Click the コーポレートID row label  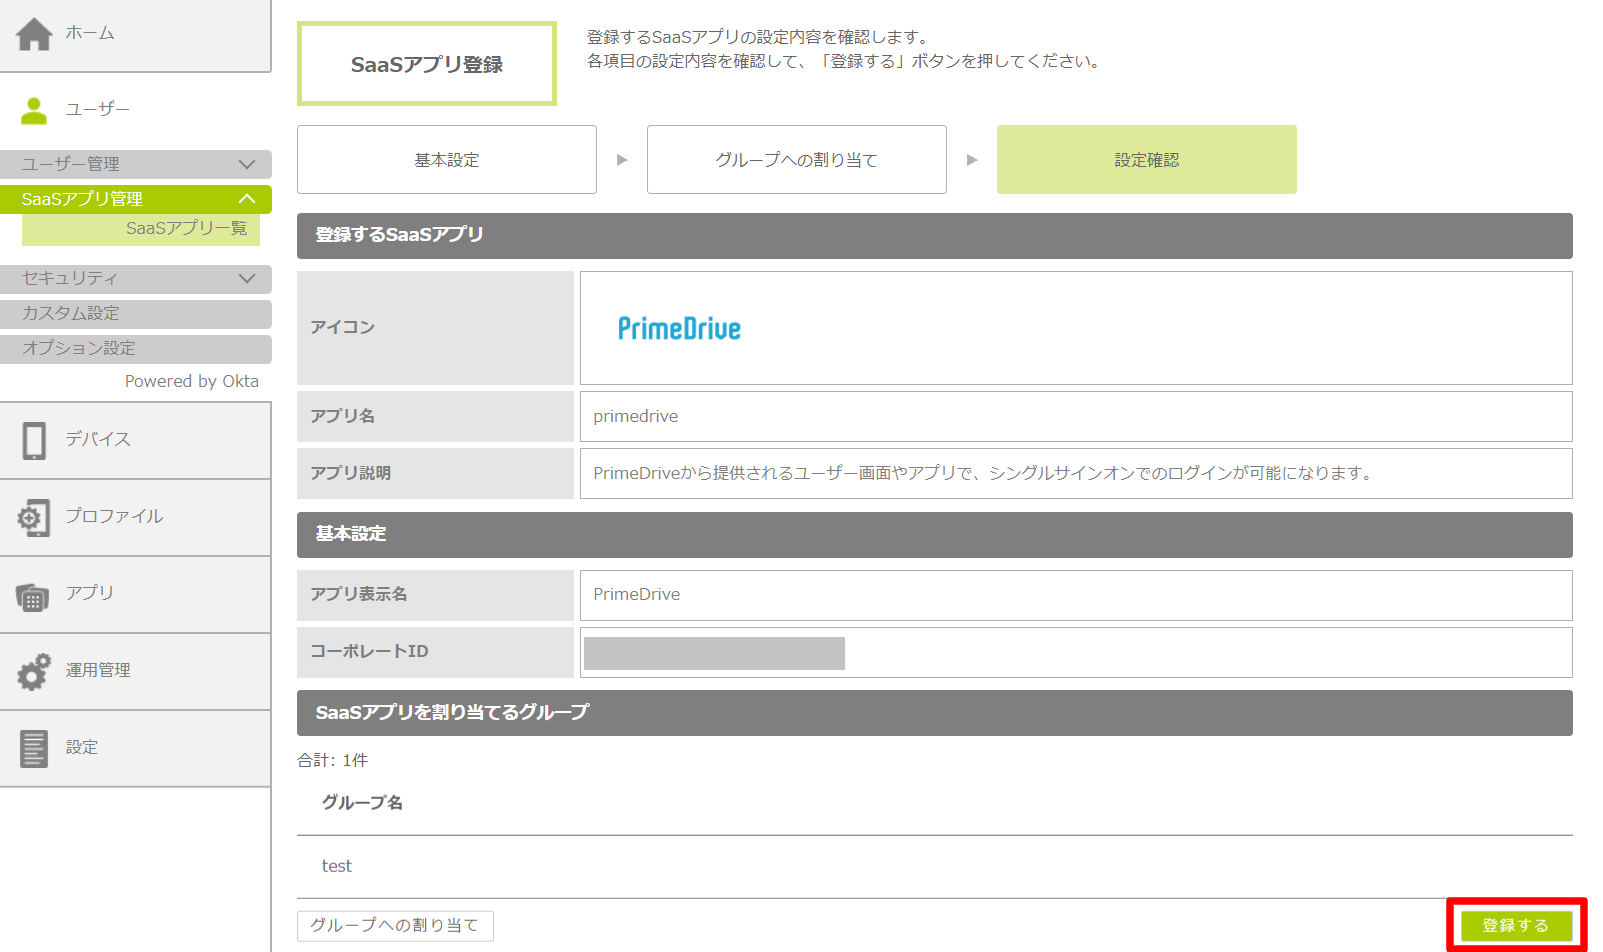435,652
